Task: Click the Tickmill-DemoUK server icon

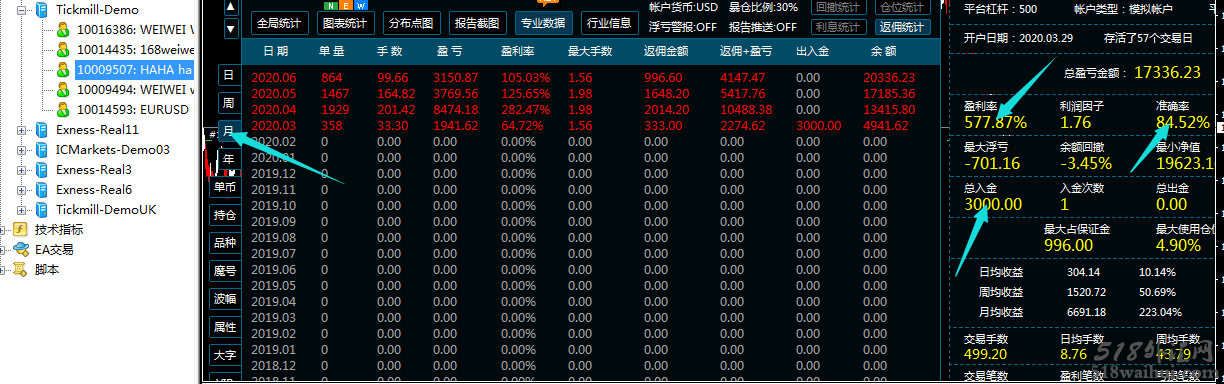Action: [x=42, y=210]
